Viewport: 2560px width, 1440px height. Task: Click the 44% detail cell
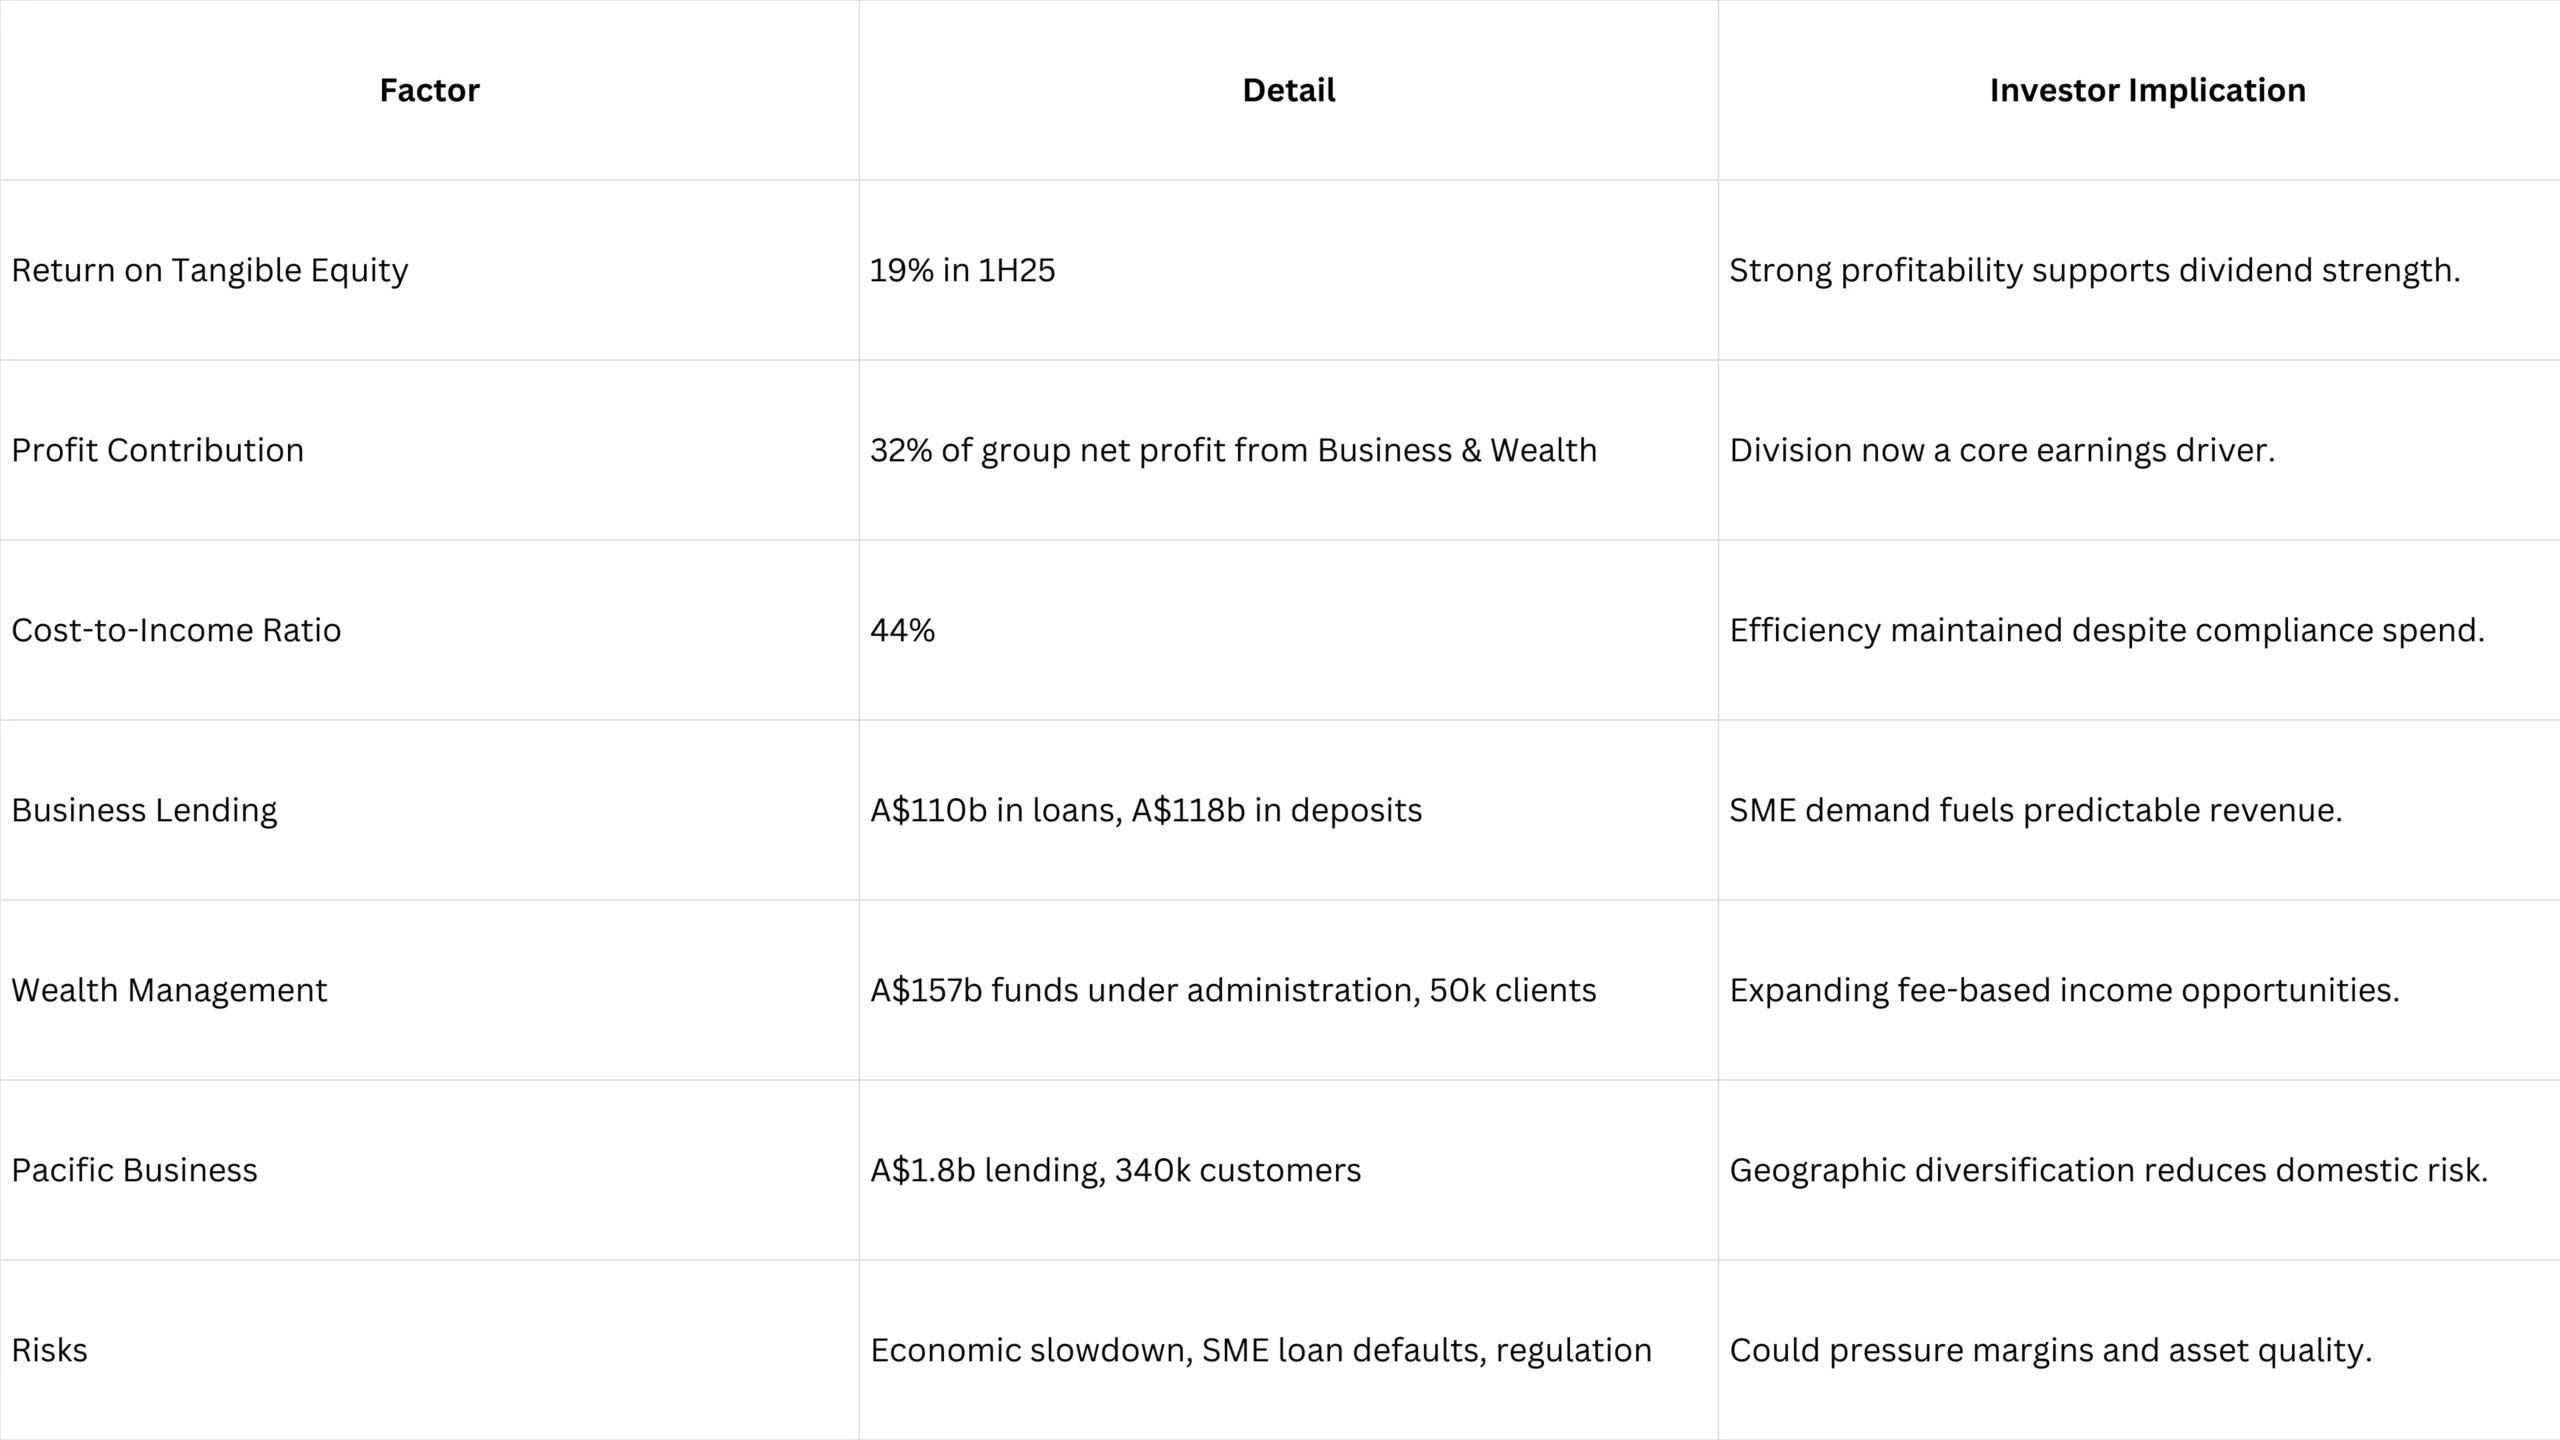coord(902,630)
